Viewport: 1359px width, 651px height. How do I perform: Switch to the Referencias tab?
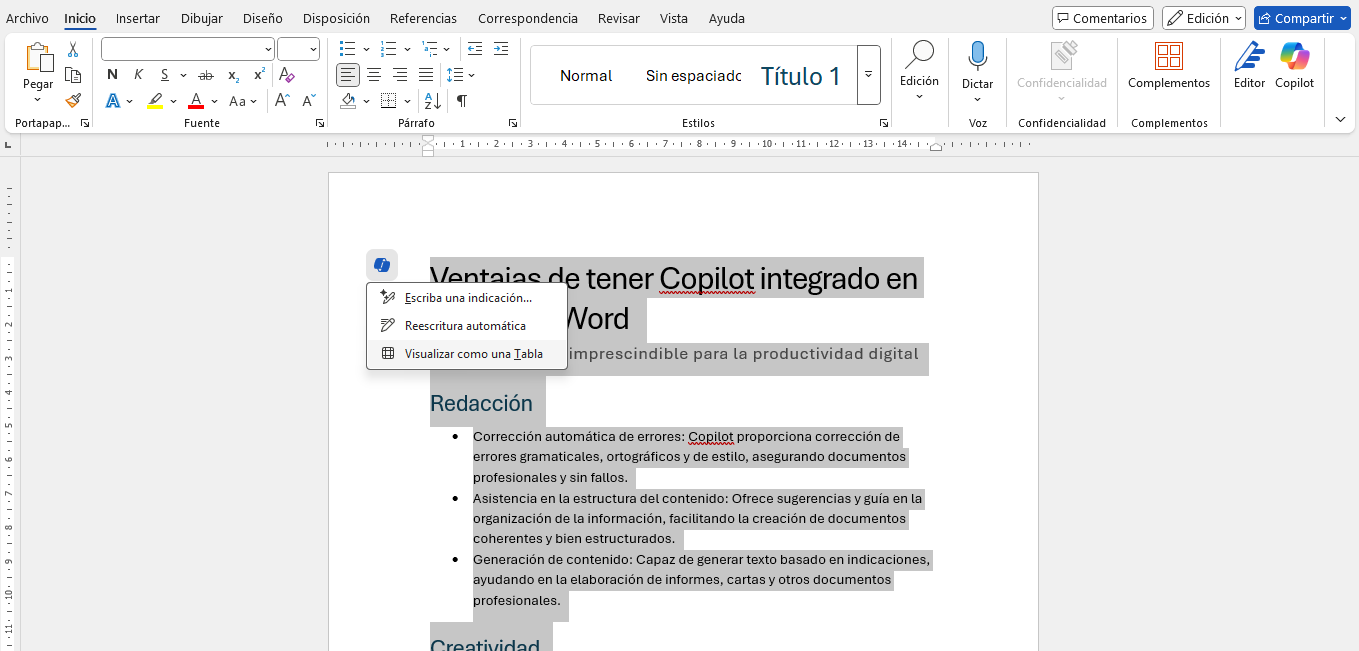point(423,18)
